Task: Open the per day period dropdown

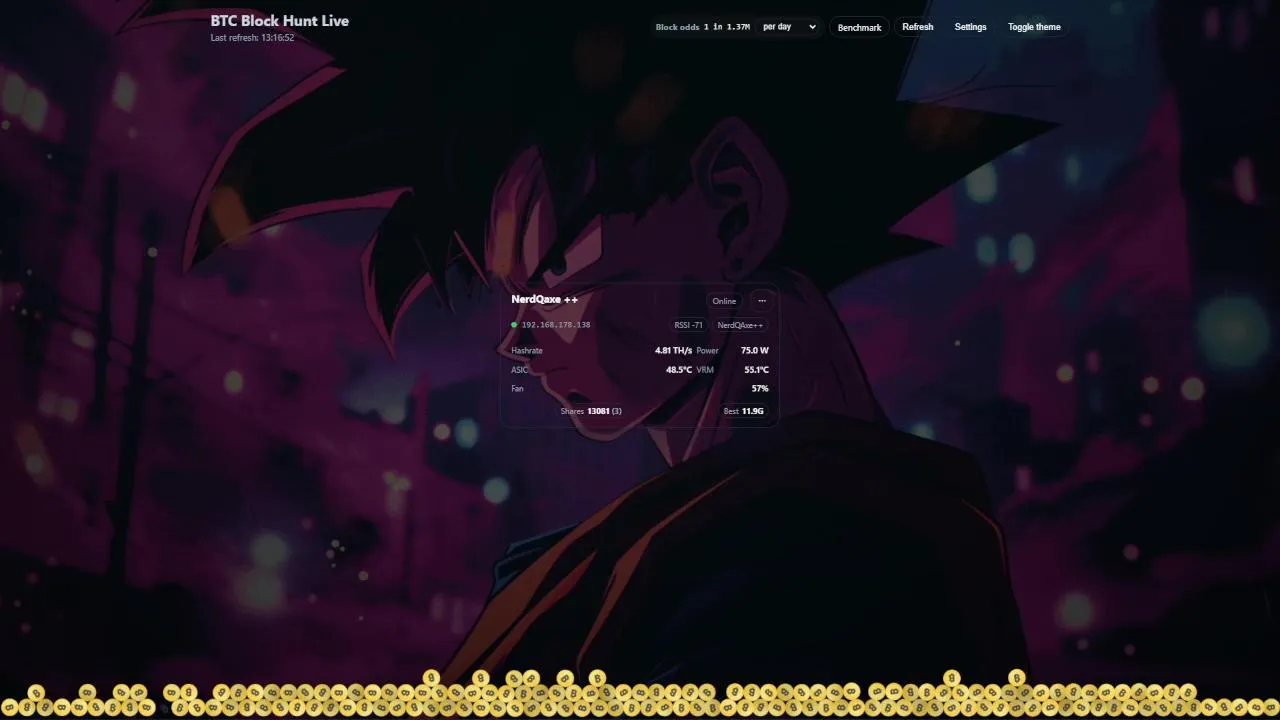Action: (x=788, y=27)
